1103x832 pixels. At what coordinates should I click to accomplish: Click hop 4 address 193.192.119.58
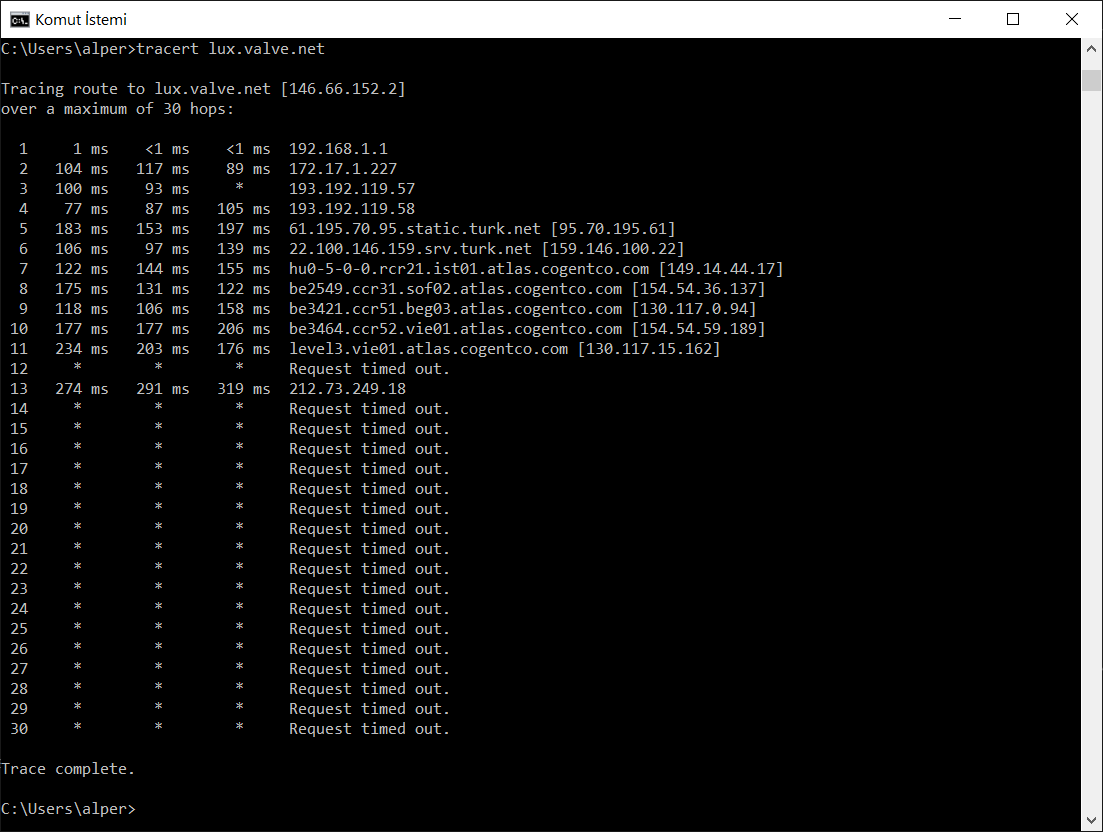352,209
